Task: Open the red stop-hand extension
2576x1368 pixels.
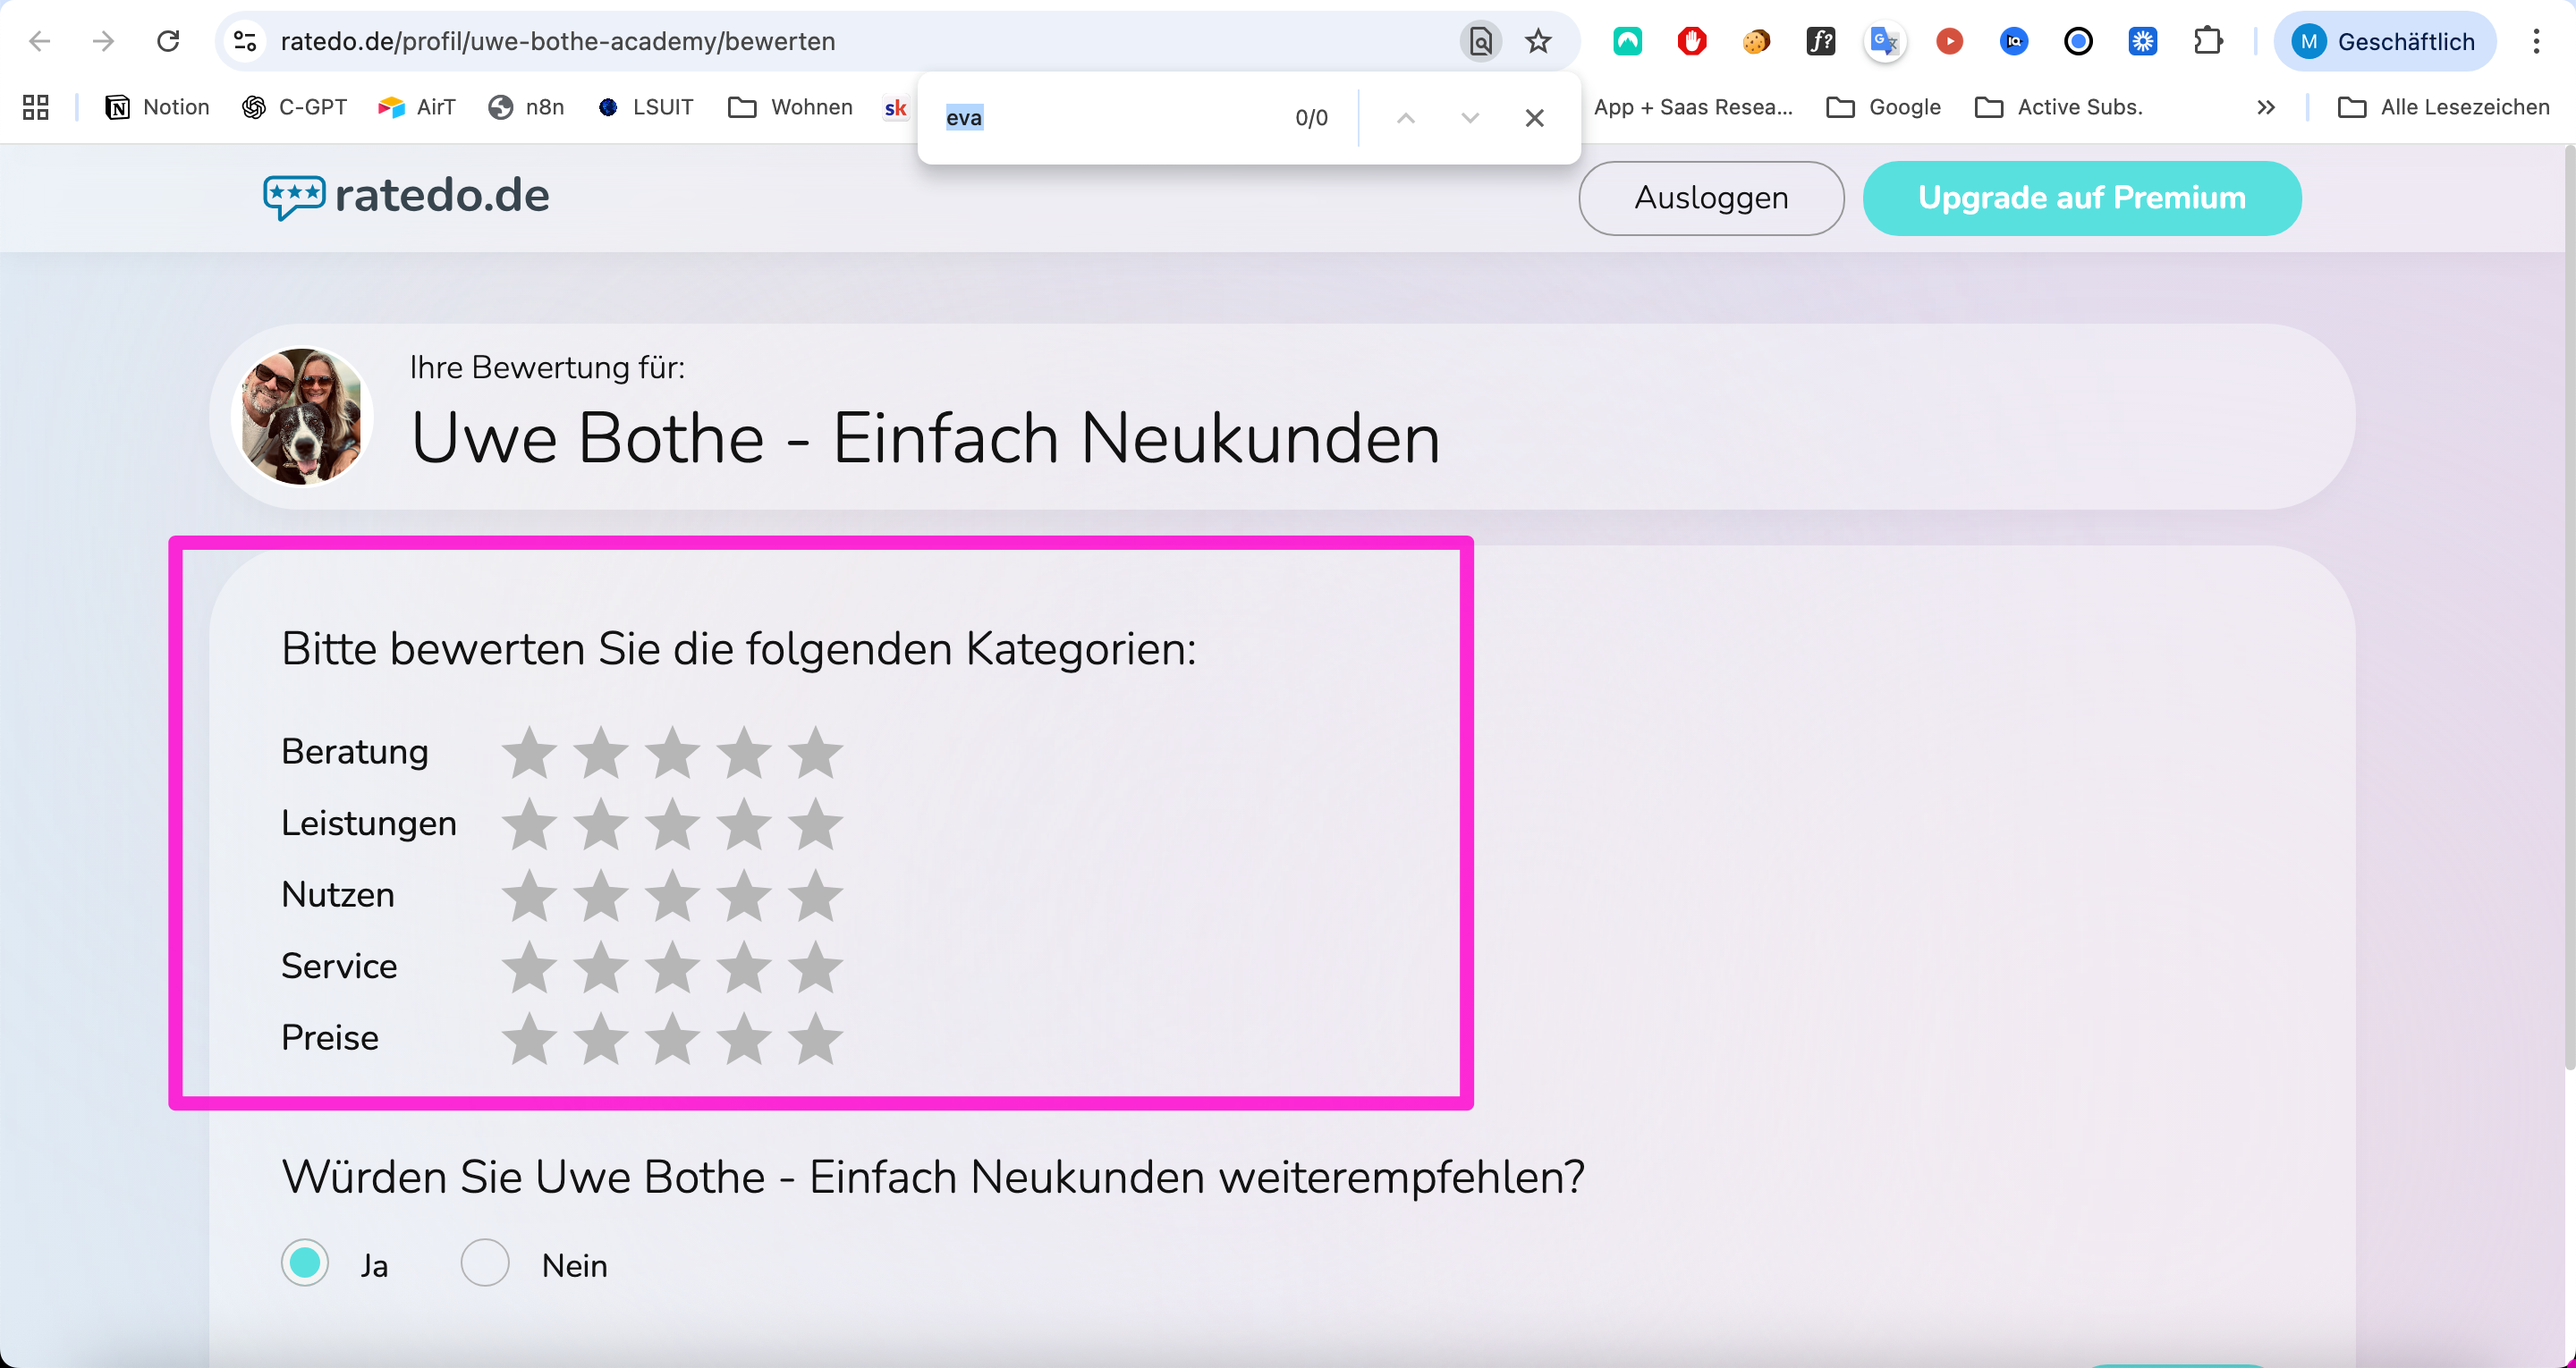Action: 1692,41
